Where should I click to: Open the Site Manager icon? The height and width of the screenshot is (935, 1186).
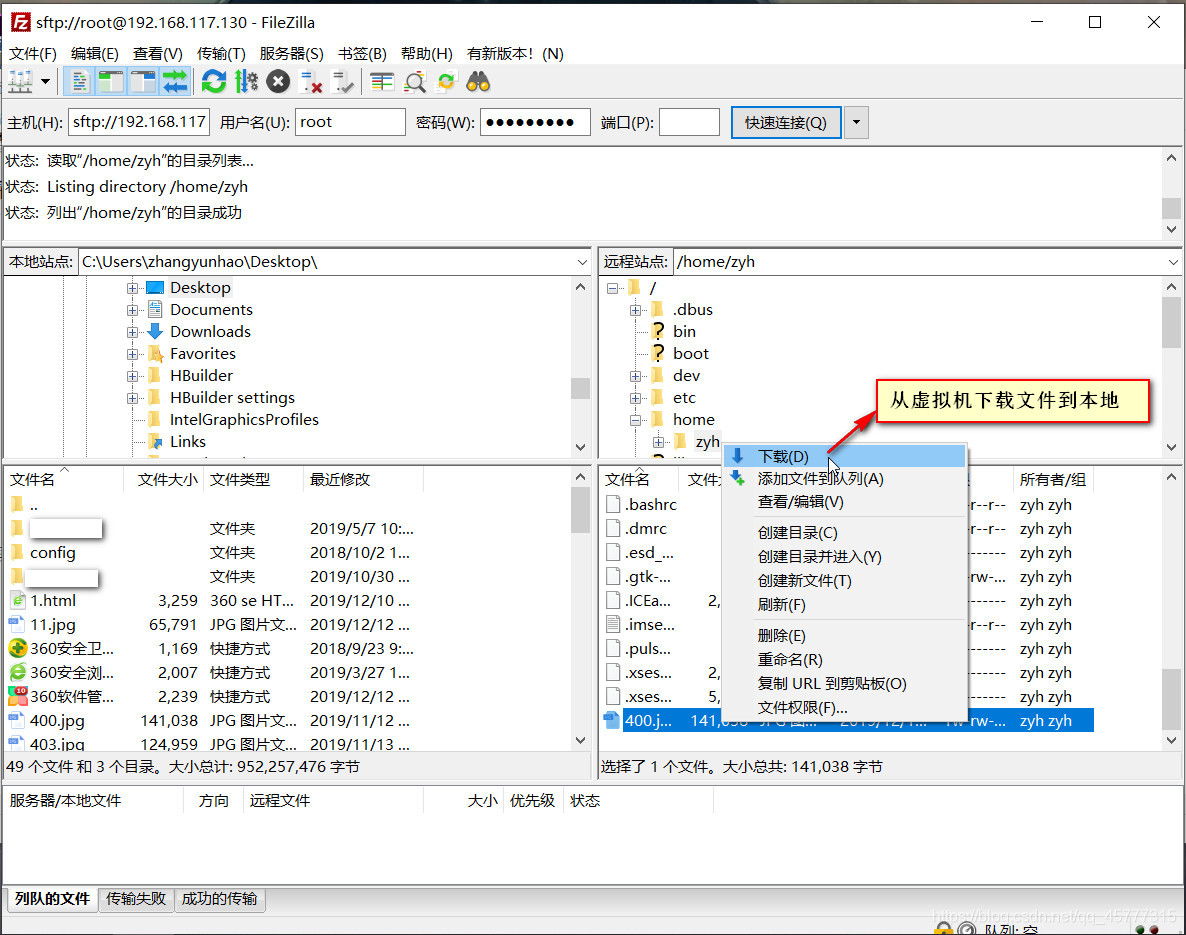21,82
